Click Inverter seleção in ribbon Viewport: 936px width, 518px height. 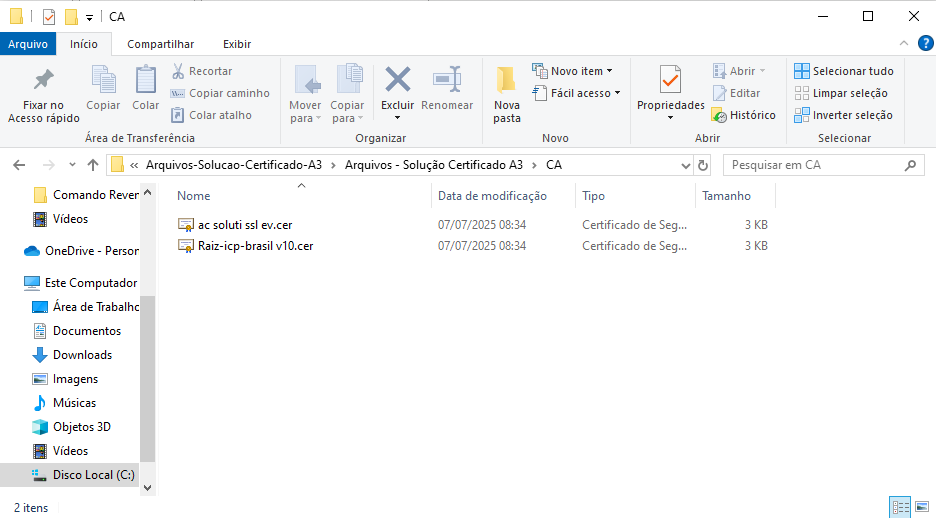844,115
